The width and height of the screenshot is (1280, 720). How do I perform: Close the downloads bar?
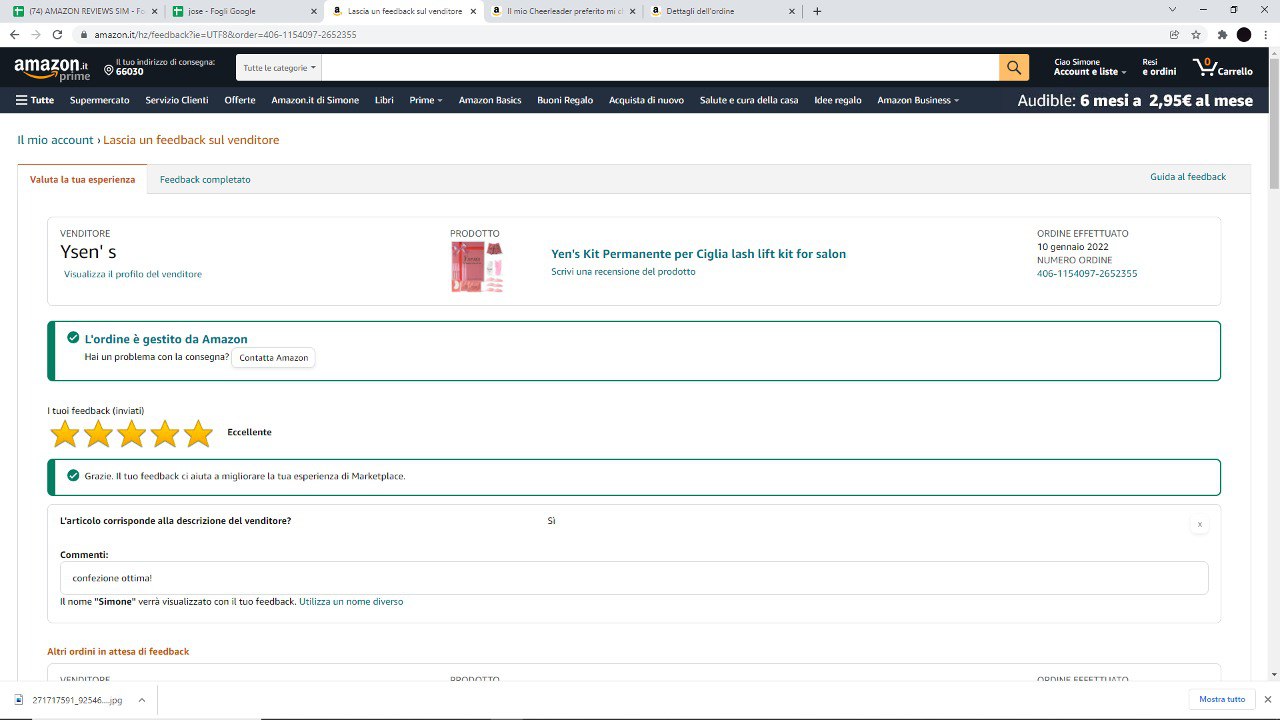1268,699
